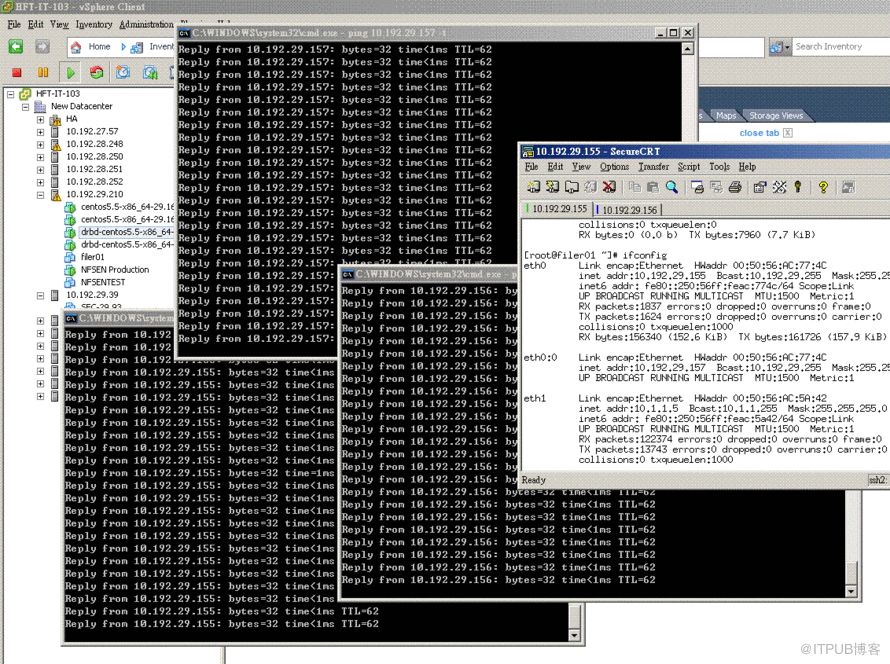Suspend VM with orange pause icon
Image resolution: width=890 pixels, height=664 pixels.
tap(43, 72)
